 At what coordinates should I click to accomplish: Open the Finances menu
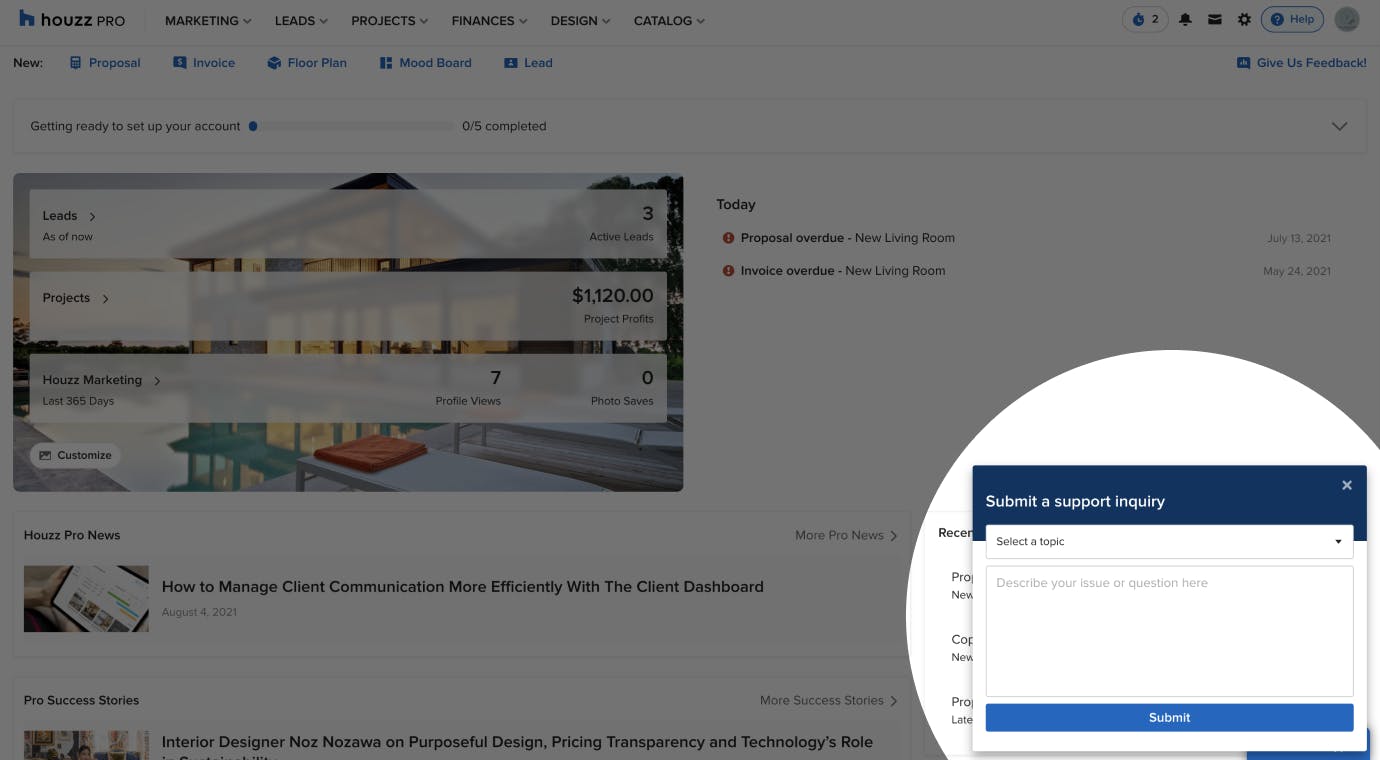point(489,20)
